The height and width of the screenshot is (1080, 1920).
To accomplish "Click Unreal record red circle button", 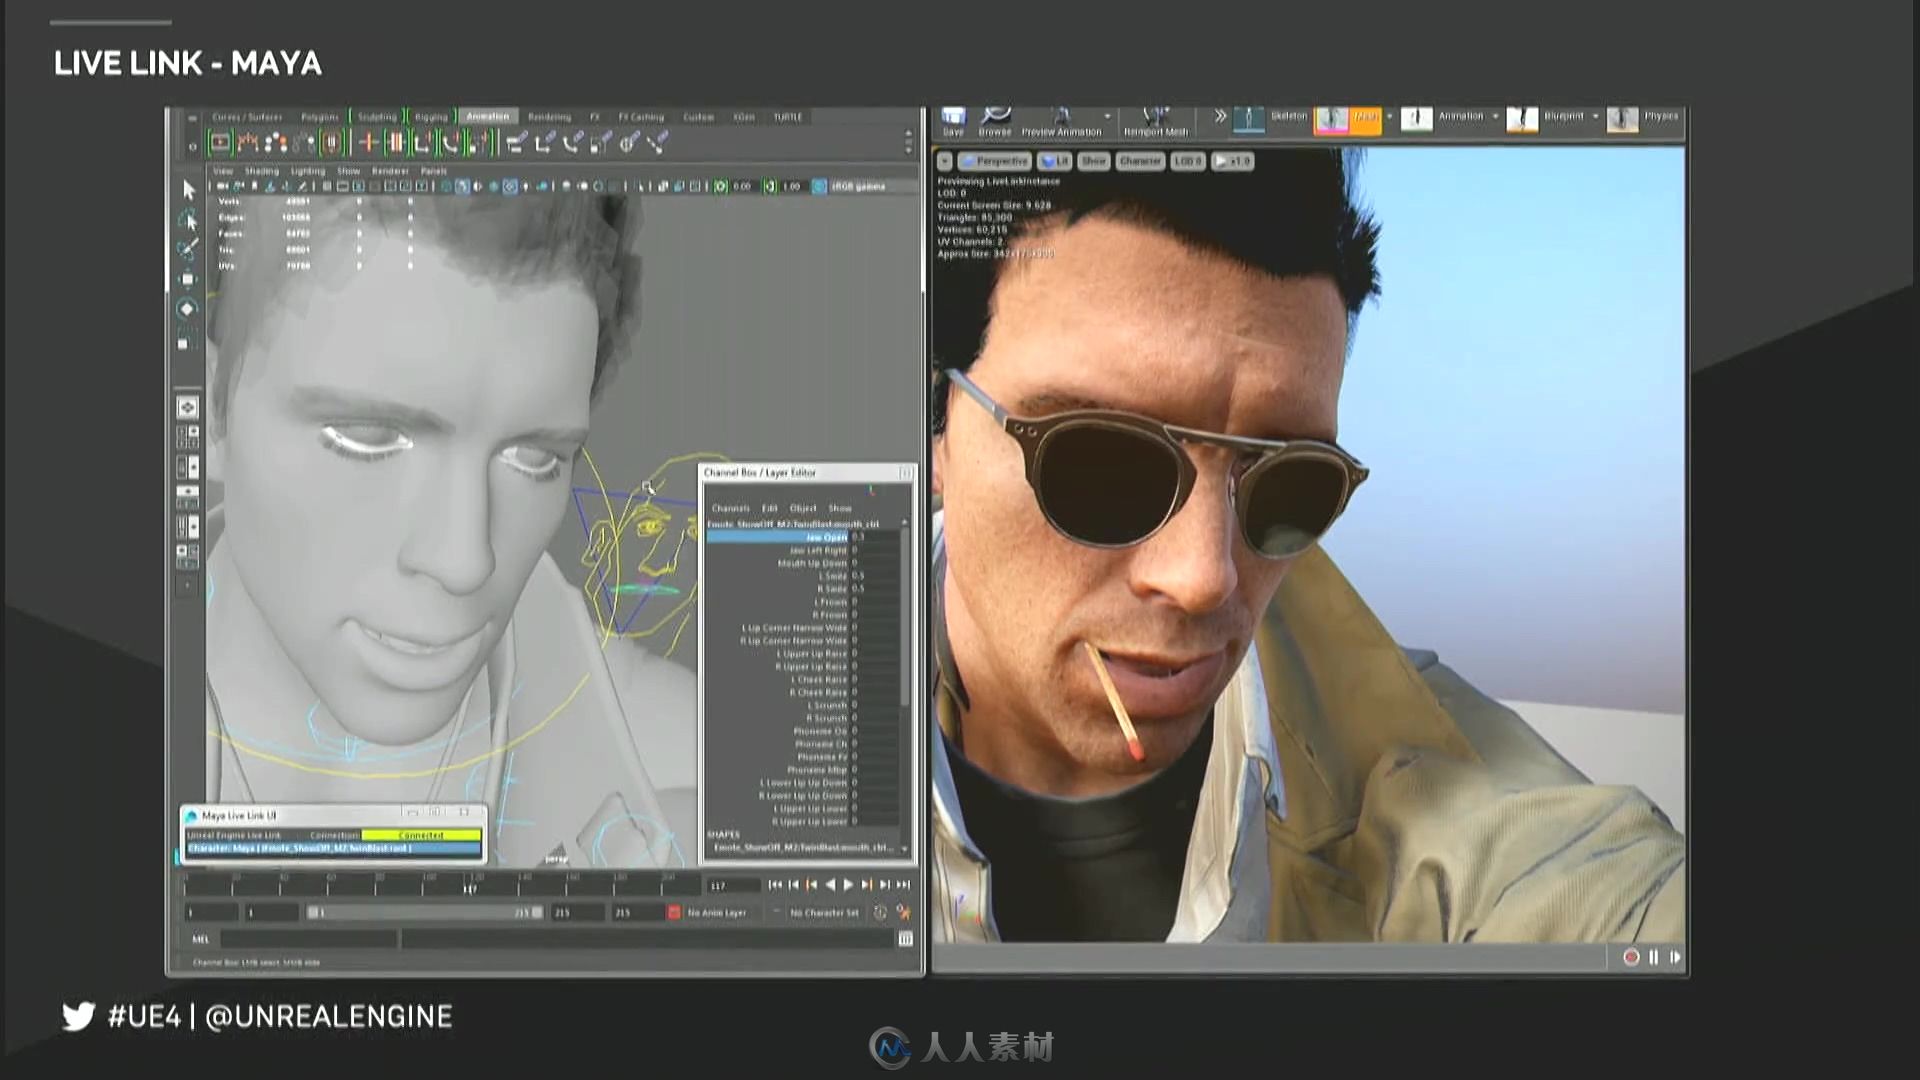I will click(1631, 957).
